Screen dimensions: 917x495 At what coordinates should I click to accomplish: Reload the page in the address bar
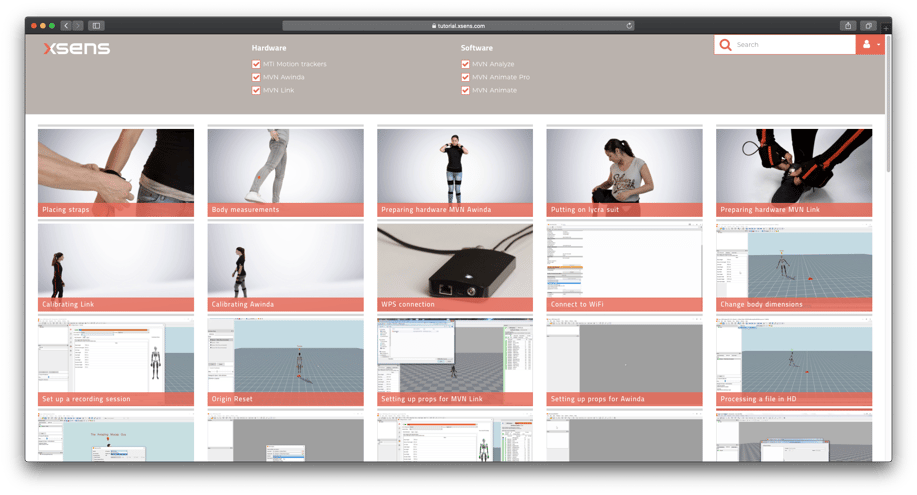629,25
